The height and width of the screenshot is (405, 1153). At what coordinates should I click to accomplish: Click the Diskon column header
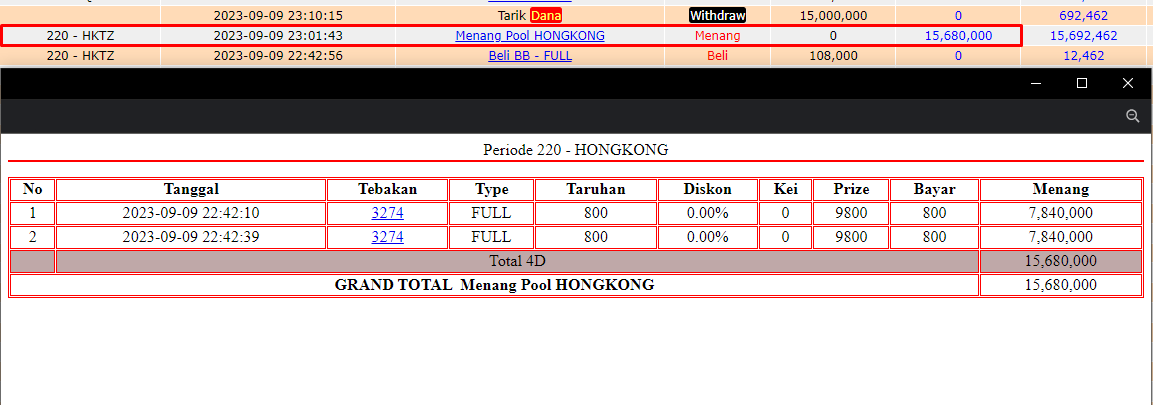pos(707,189)
